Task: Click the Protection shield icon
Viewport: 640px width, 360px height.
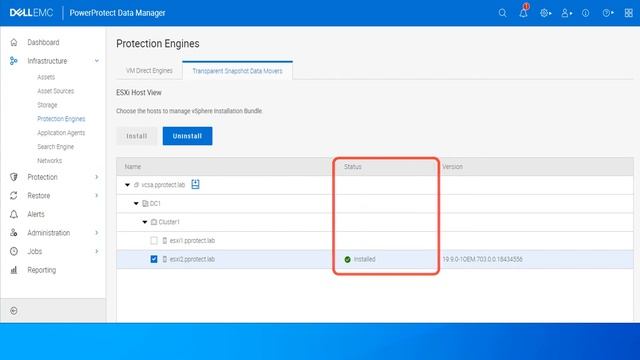Action: tap(14, 177)
